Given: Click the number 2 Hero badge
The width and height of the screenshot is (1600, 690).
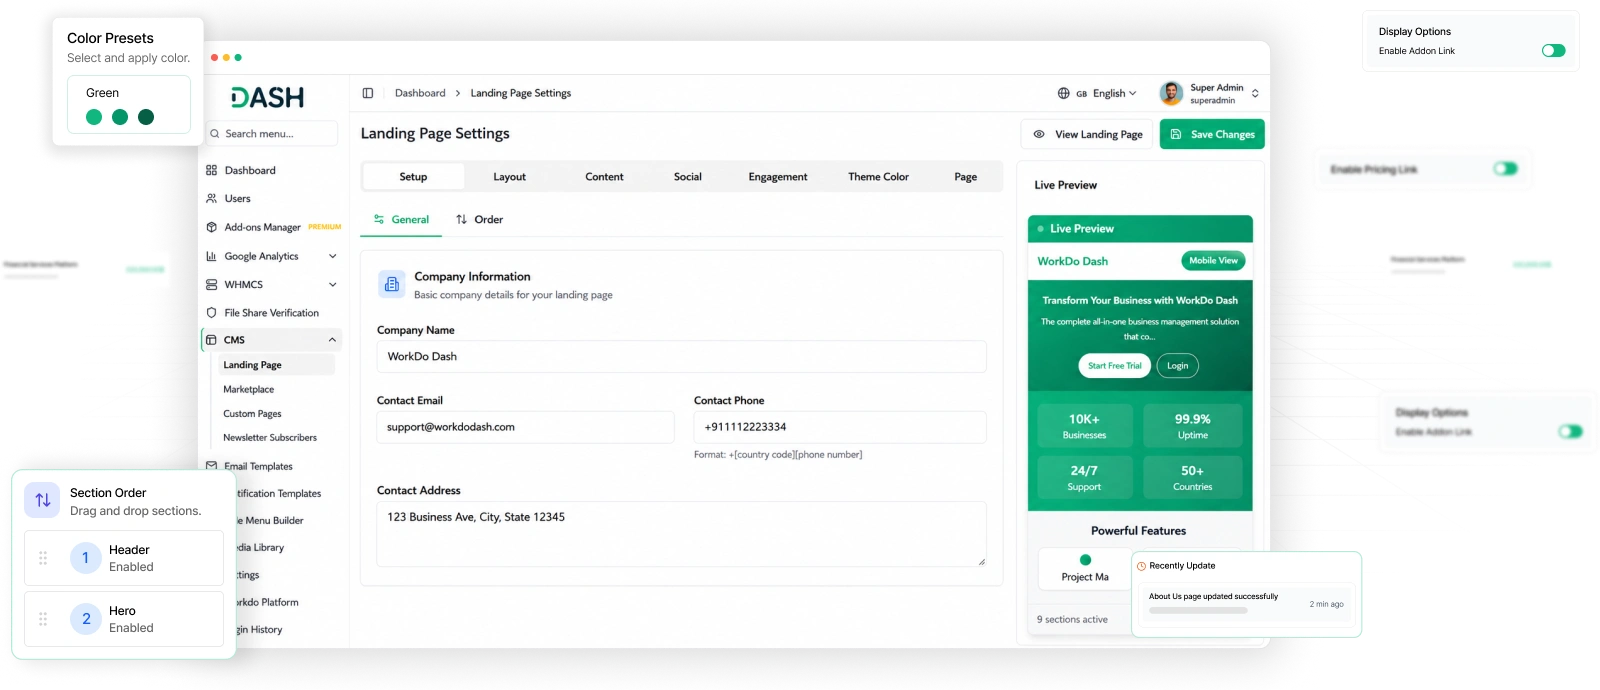Looking at the screenshot, I should pyautogui.click(x=86, y=619).
